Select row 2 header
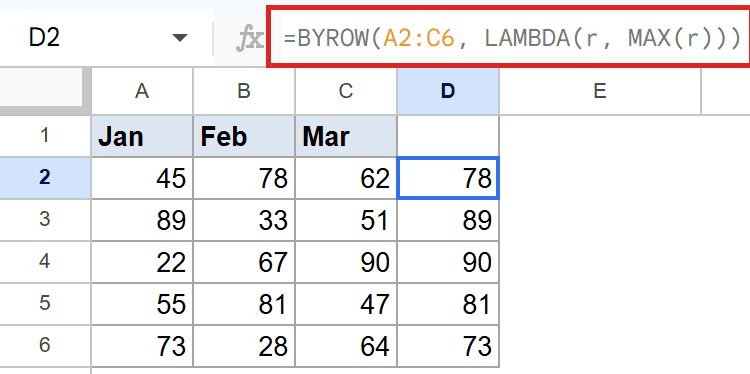 [x=45, y=178]
